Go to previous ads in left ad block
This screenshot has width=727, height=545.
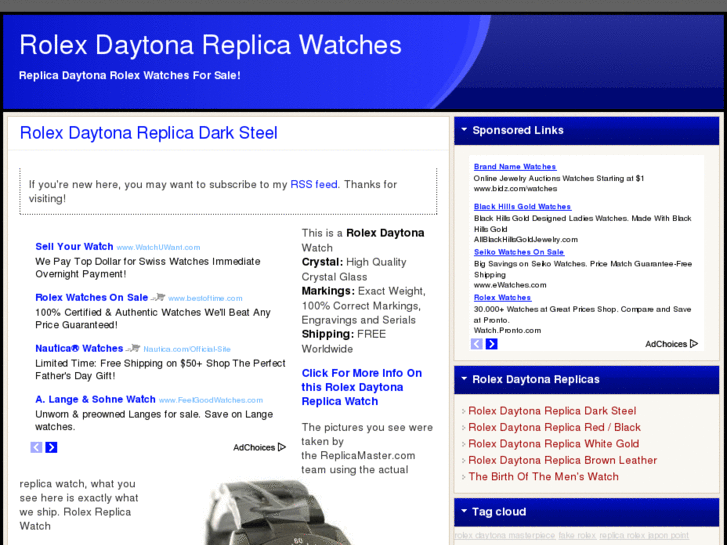coord(36,447)
